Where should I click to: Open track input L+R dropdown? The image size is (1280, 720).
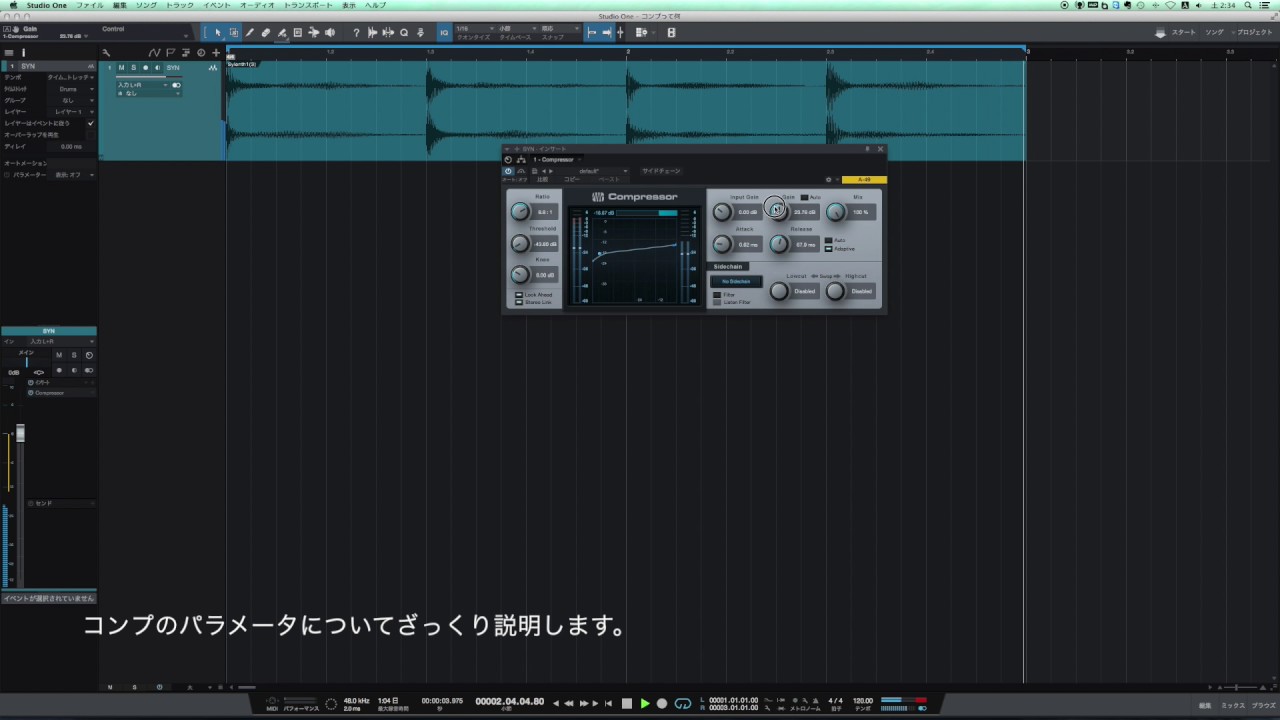click(142, 85)
